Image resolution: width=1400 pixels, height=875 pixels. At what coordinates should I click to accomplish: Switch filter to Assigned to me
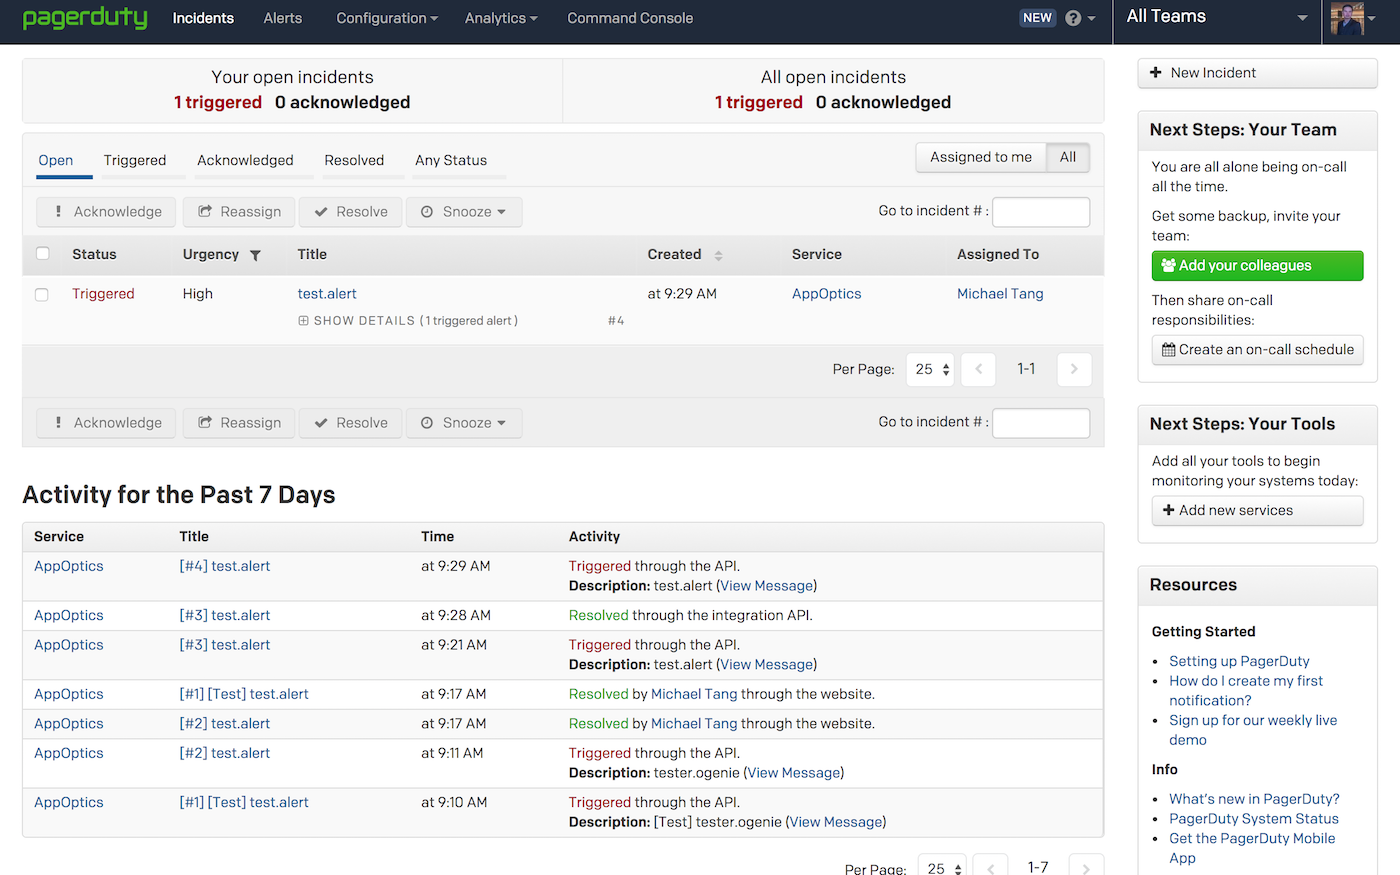point(980,157)
